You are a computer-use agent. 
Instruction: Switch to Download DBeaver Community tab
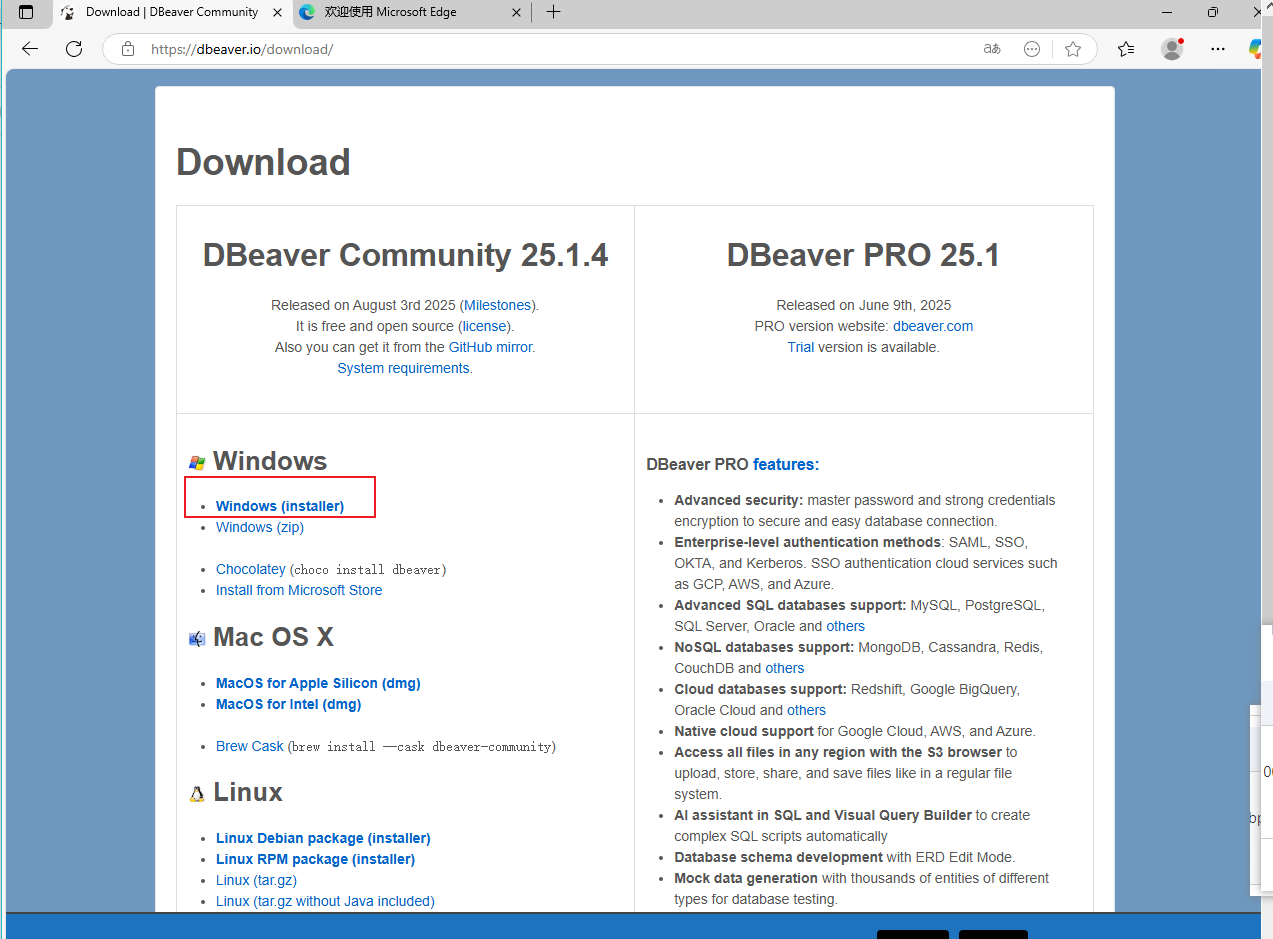[x=172, y=12]
